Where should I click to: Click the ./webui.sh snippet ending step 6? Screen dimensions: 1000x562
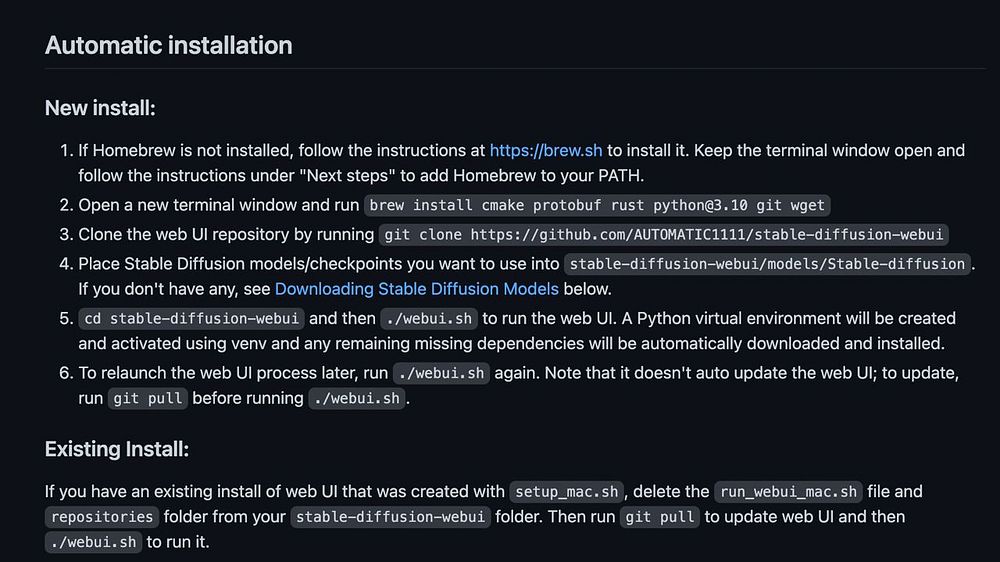click(357, 398)
